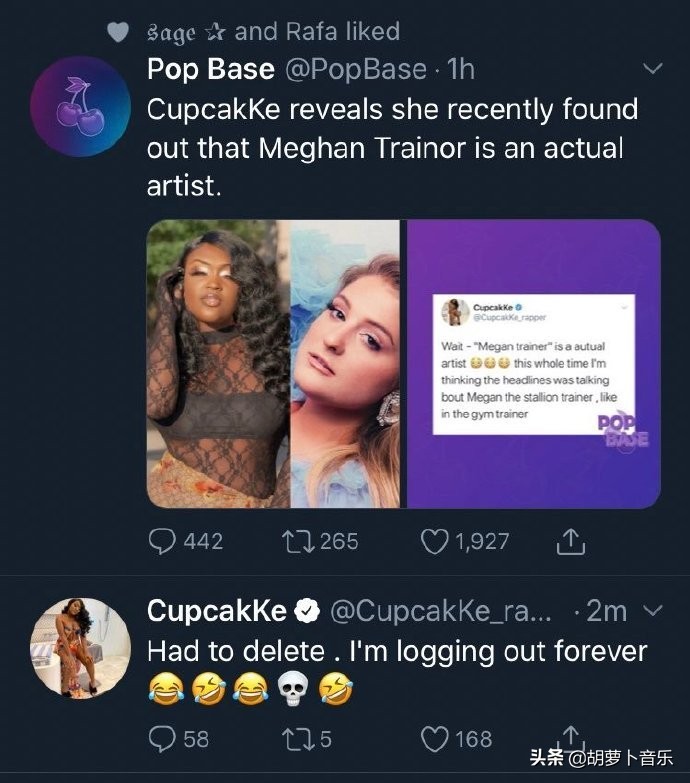This screenshot has width=690, height=783.
Task: Share the Pop Base tweet
Action: tap(568, 541)
